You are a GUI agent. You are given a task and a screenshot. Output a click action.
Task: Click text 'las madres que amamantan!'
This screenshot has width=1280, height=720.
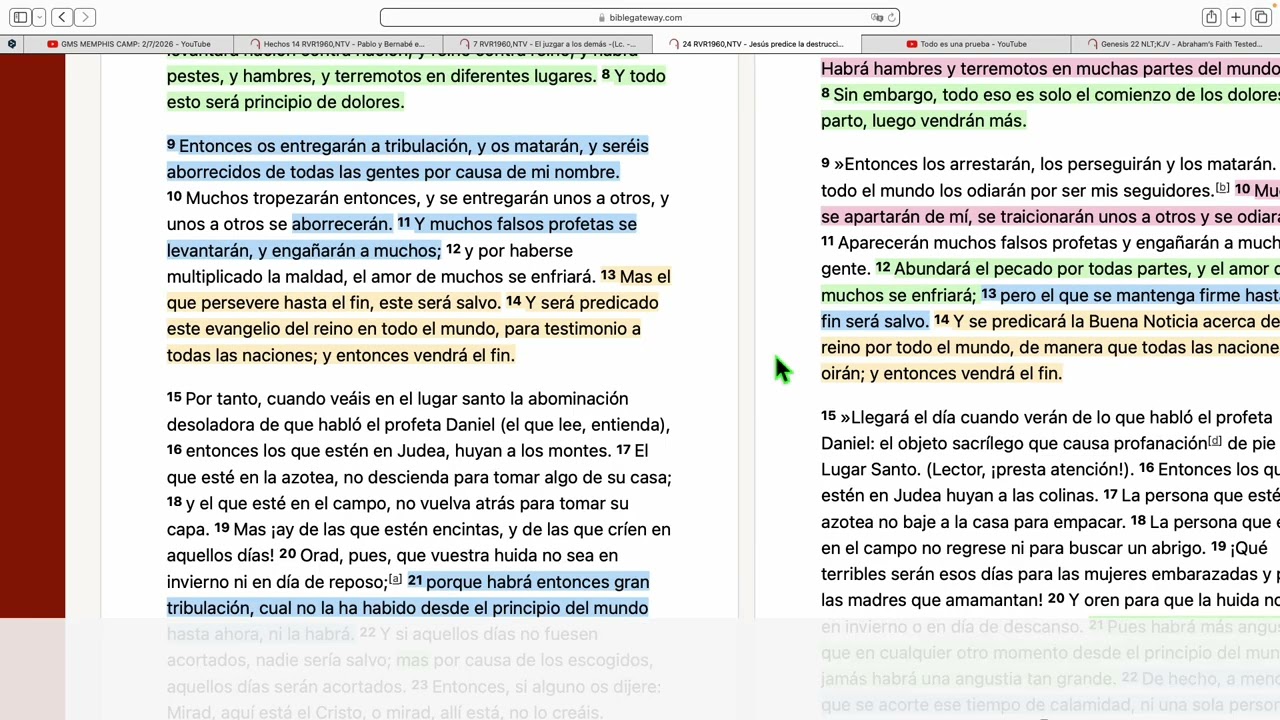932,600
